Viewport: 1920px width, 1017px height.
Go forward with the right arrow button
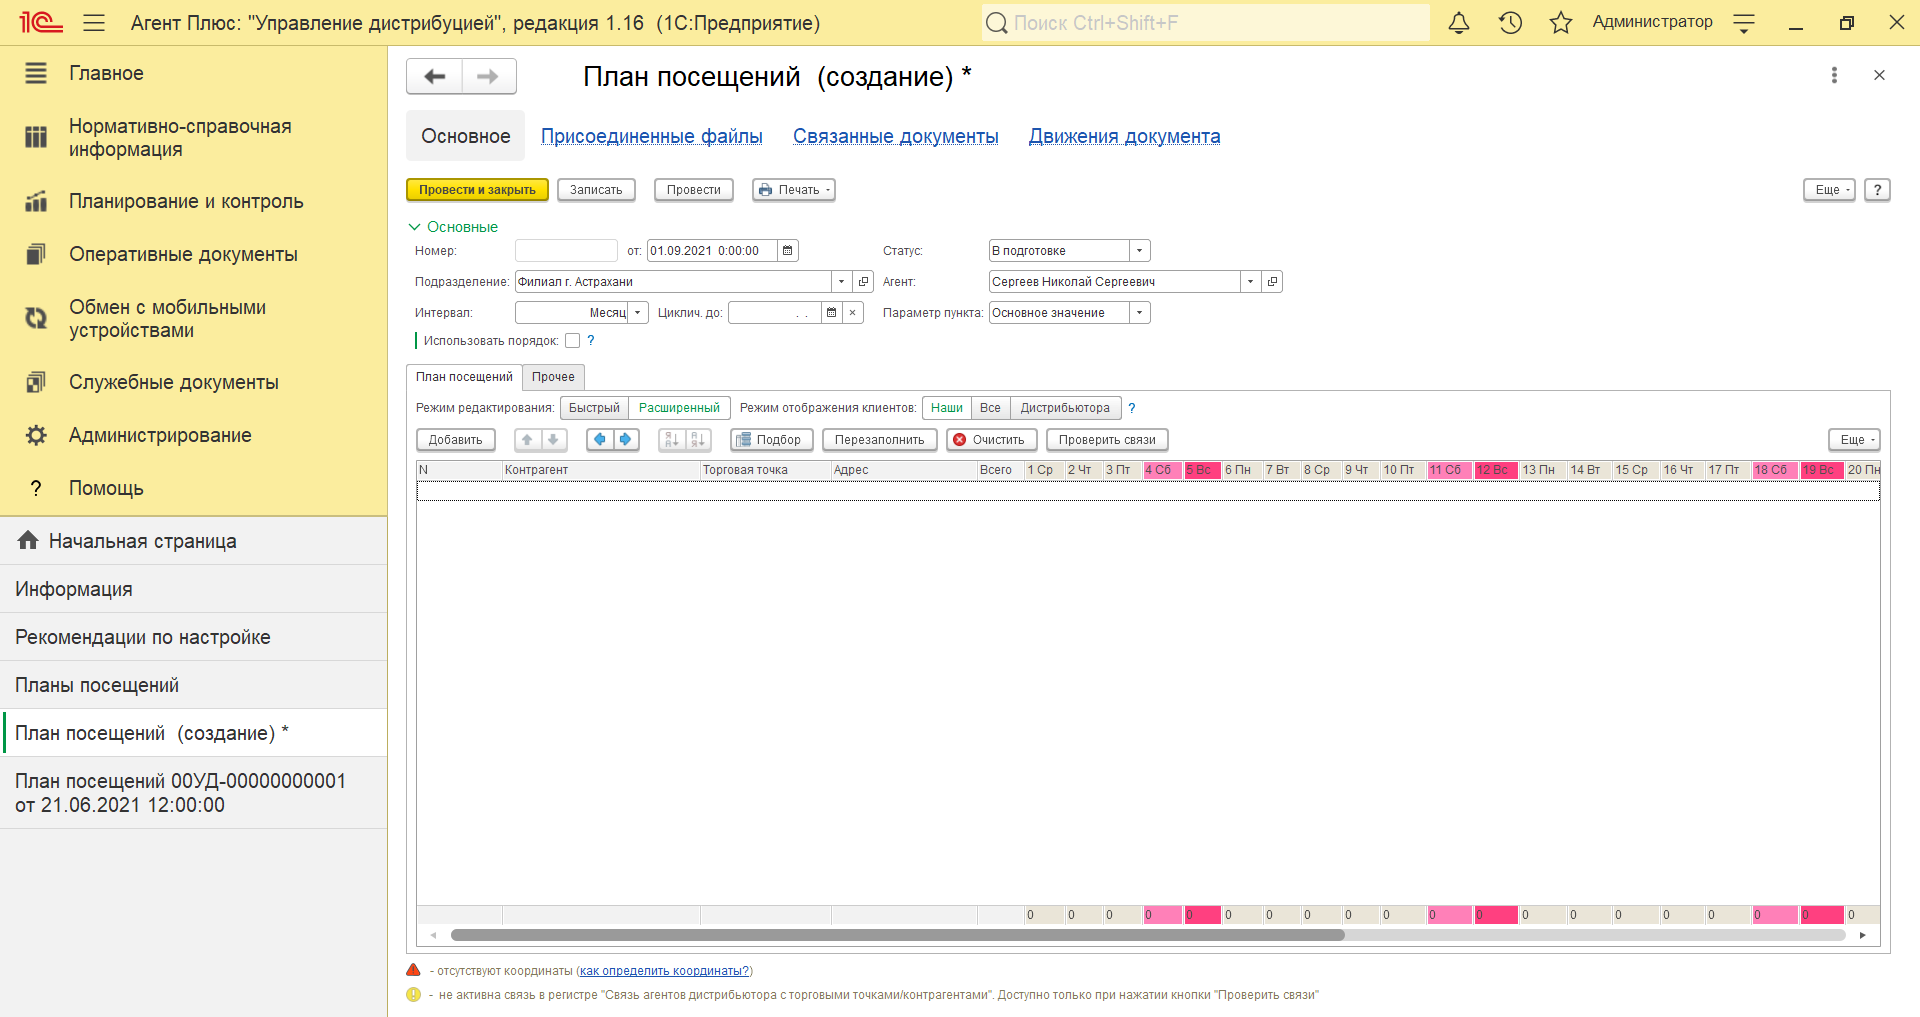point(488,76)
